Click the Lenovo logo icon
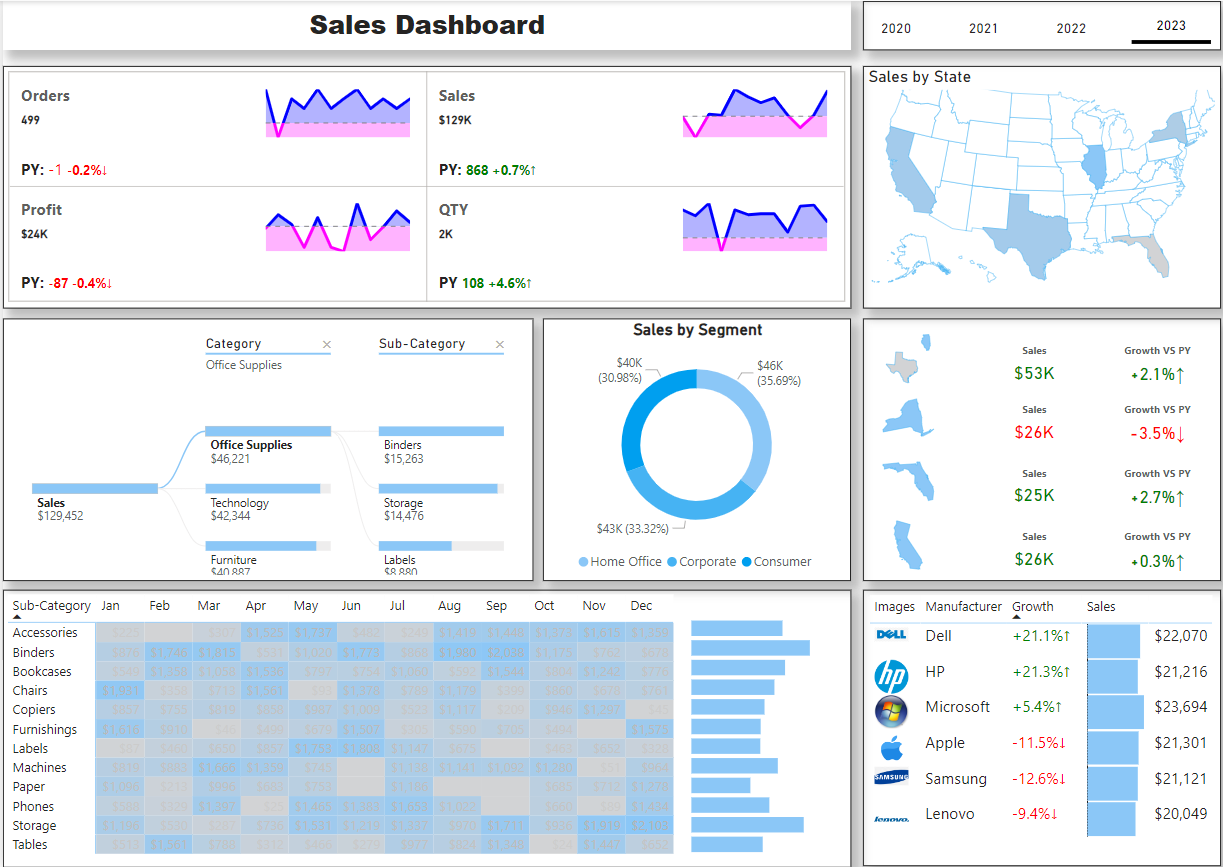1223x867 pixels. 890,819
